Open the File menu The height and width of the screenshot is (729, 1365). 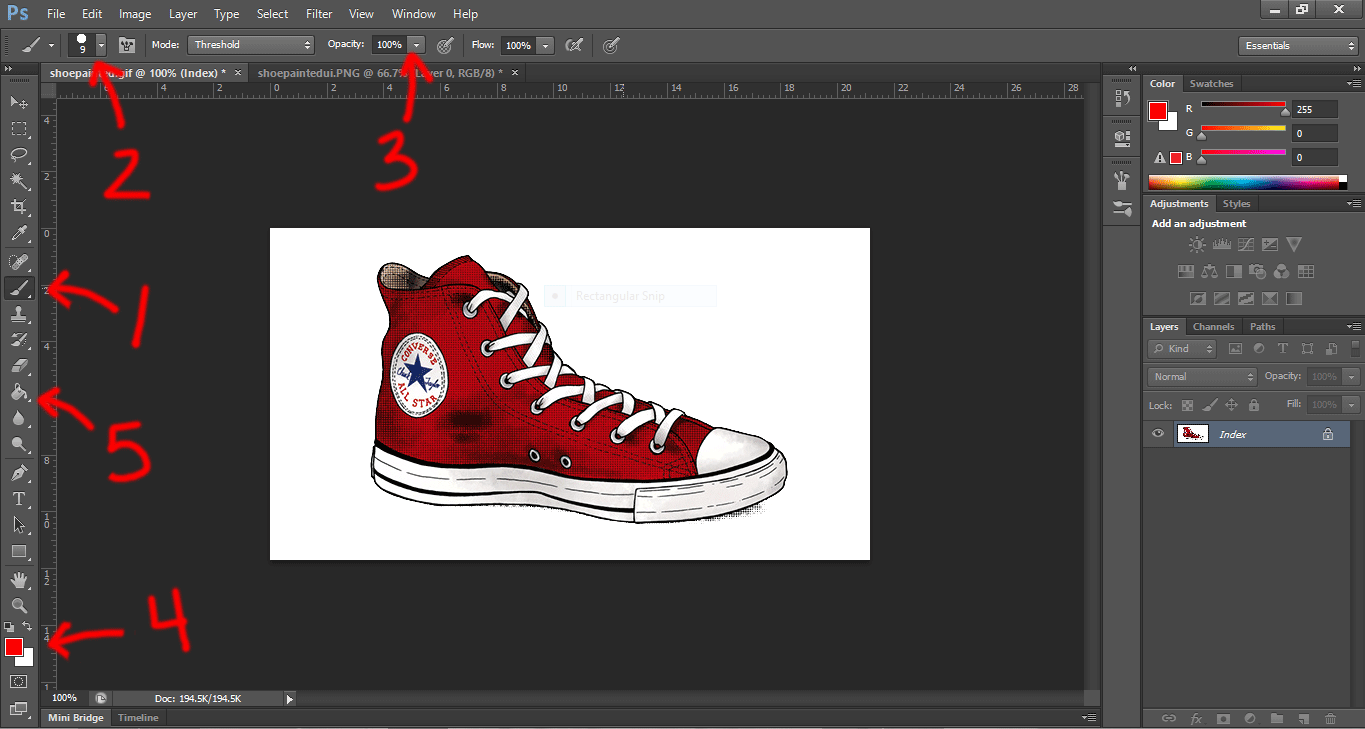pos(56,14)
